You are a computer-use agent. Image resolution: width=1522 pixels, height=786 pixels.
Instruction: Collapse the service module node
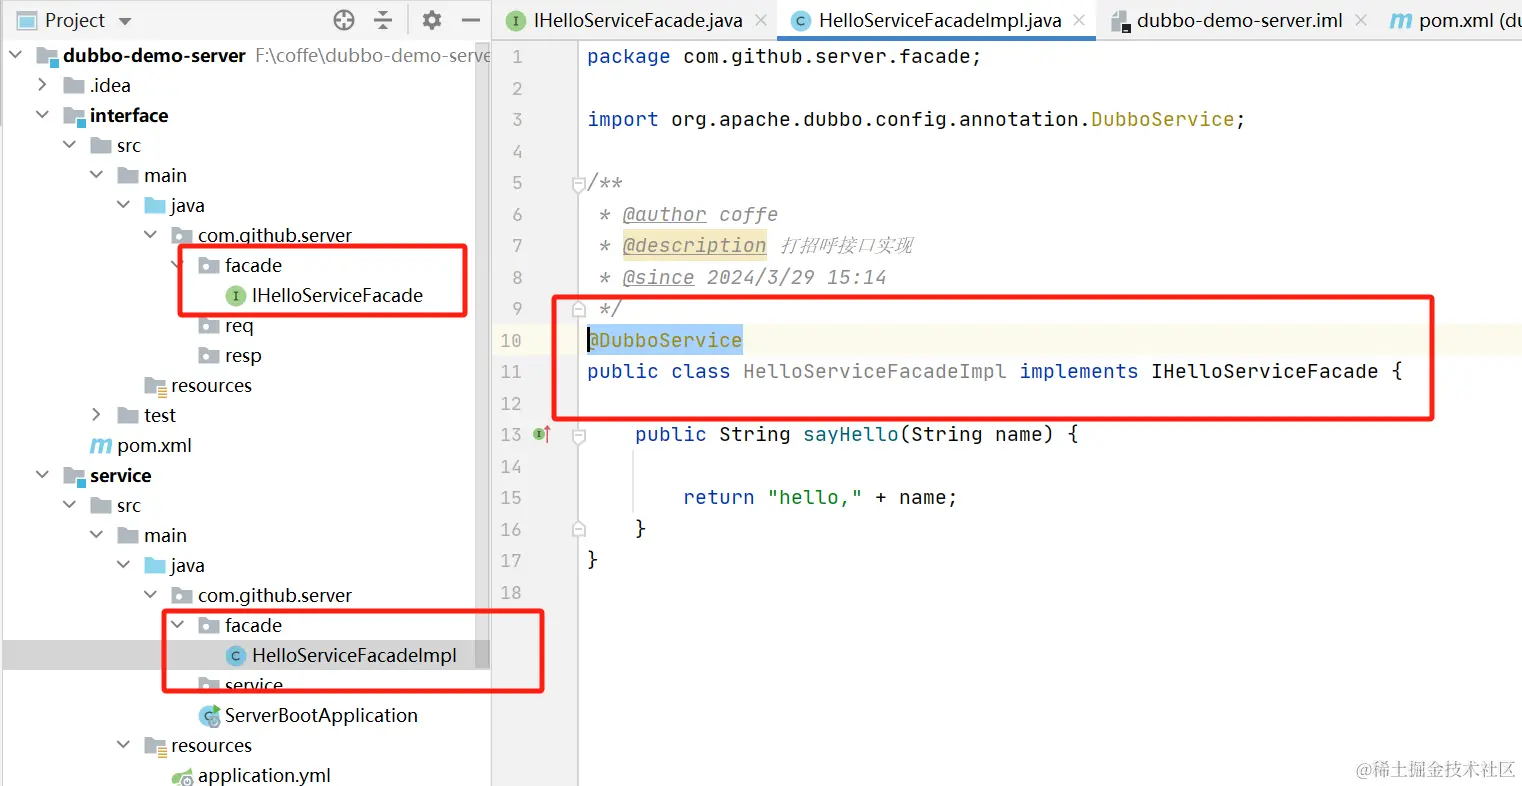42,475
